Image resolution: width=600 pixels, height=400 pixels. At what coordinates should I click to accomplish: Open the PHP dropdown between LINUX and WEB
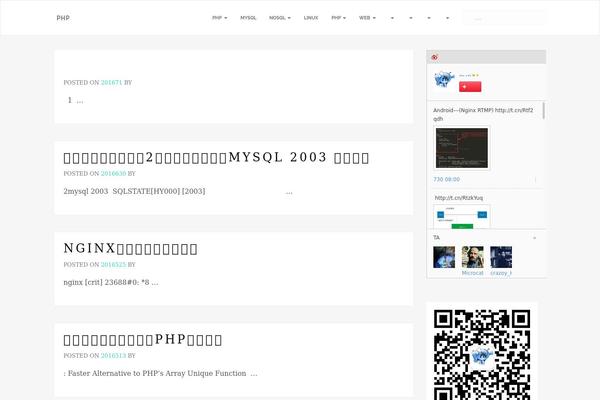pos(338,18)
